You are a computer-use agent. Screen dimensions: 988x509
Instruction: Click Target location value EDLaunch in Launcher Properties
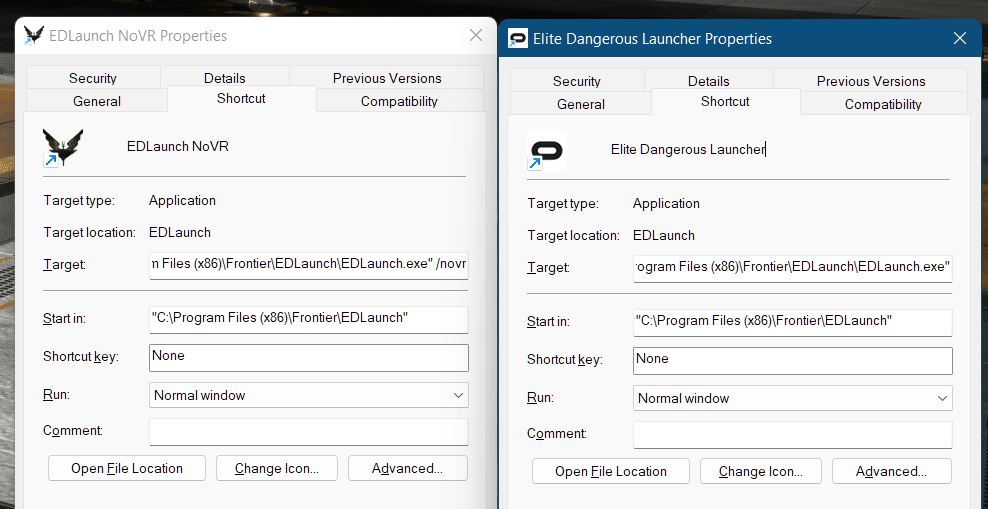click(x=663, y=236)
